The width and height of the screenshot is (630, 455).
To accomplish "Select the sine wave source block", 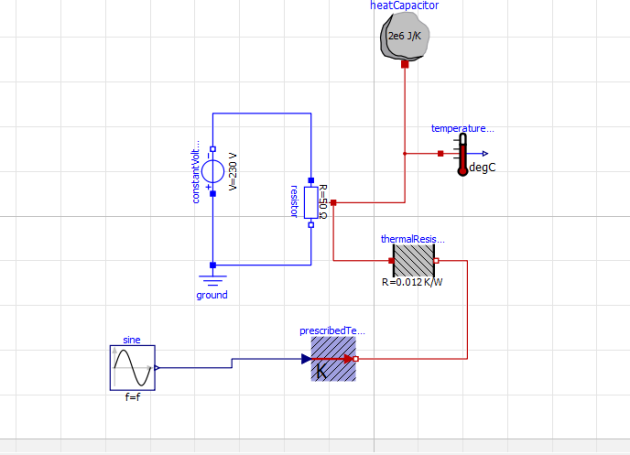I will pyautogui.click(x=132, y=368).
